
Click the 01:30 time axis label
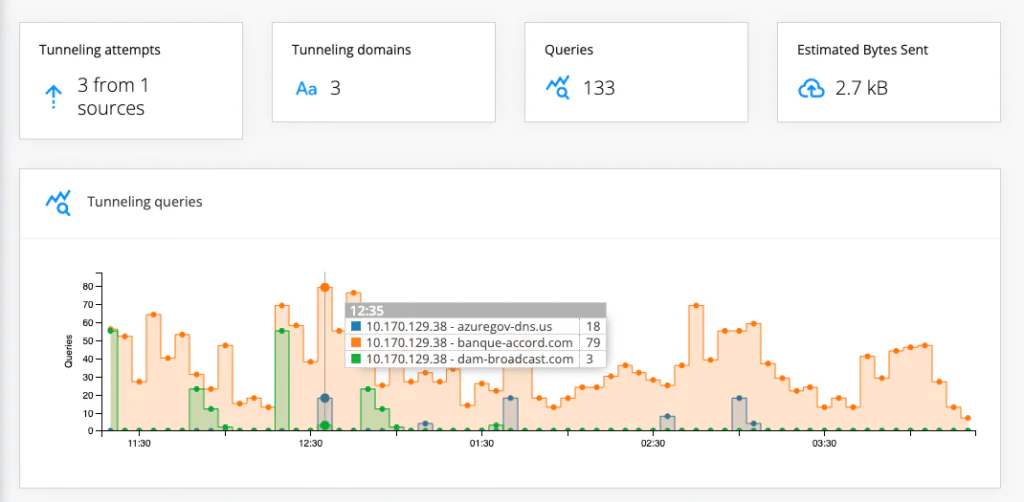tap(481, 444)
